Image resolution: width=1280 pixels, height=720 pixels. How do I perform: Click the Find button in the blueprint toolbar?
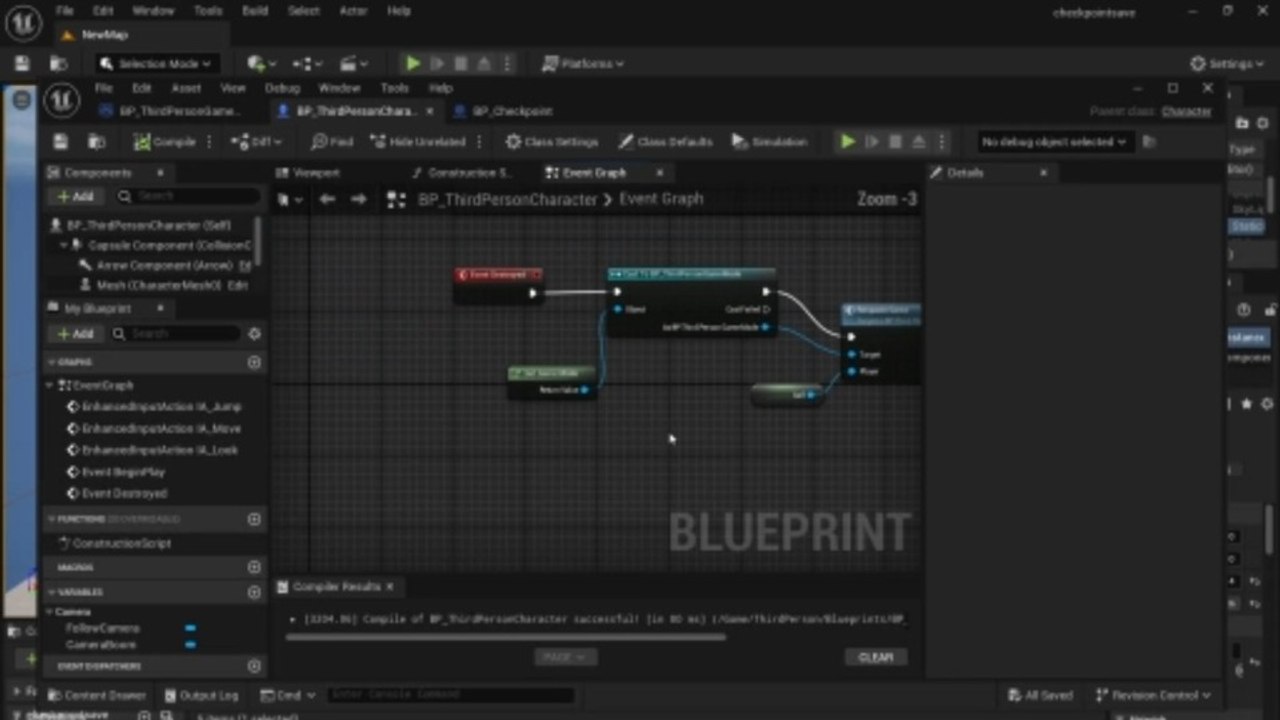click(x=332, y=142)
